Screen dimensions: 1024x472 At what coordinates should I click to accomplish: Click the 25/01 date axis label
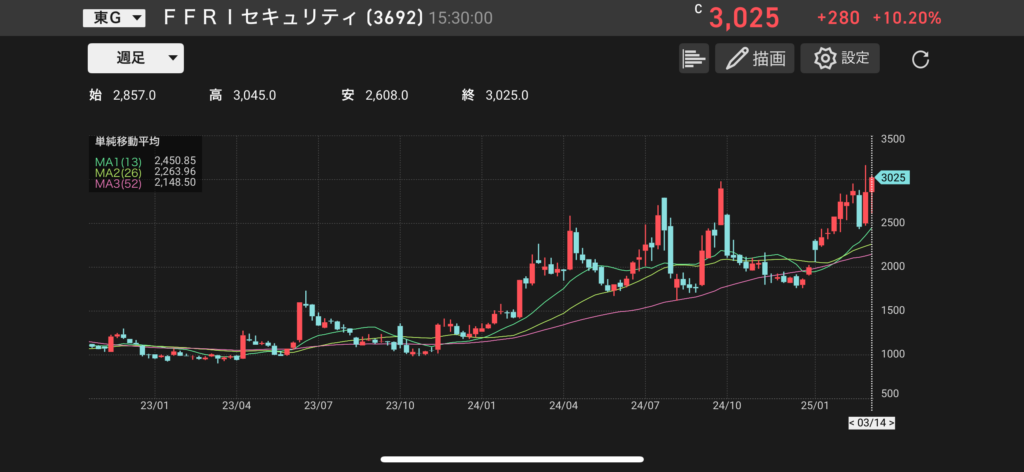(x=816, y=405)
